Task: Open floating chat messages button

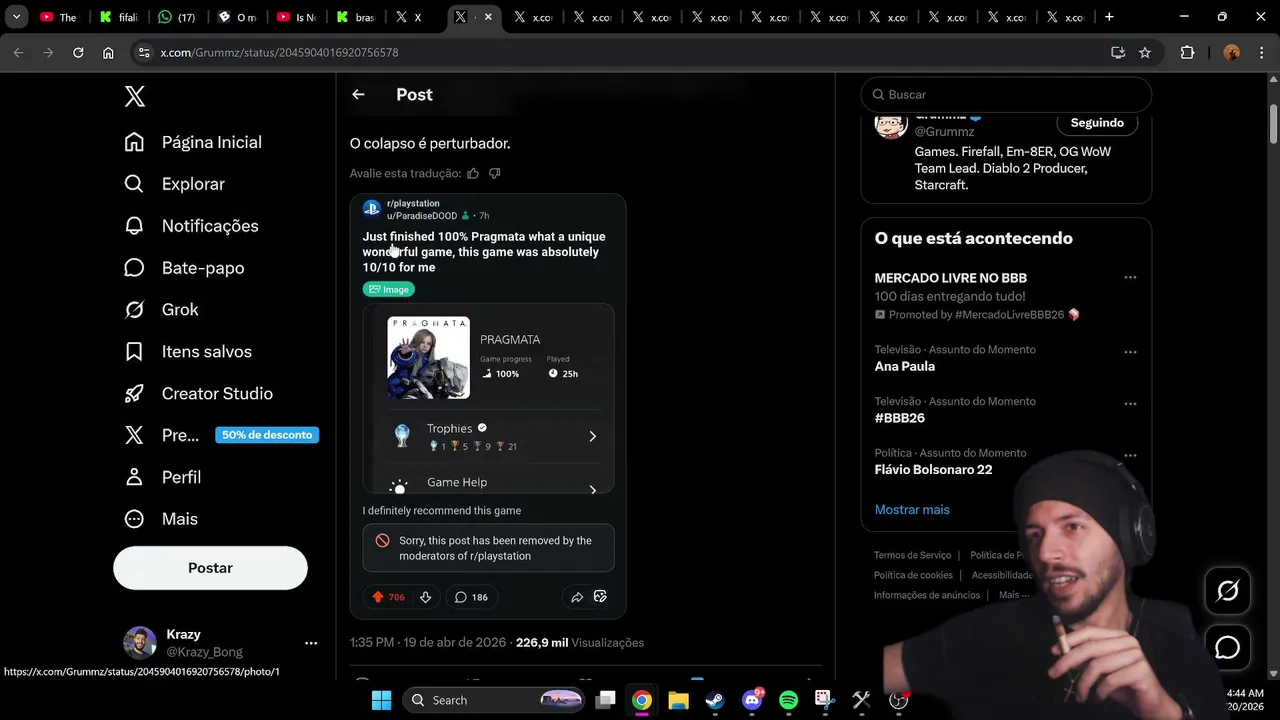Action: pyautogui.click(x=1227, y=647)
